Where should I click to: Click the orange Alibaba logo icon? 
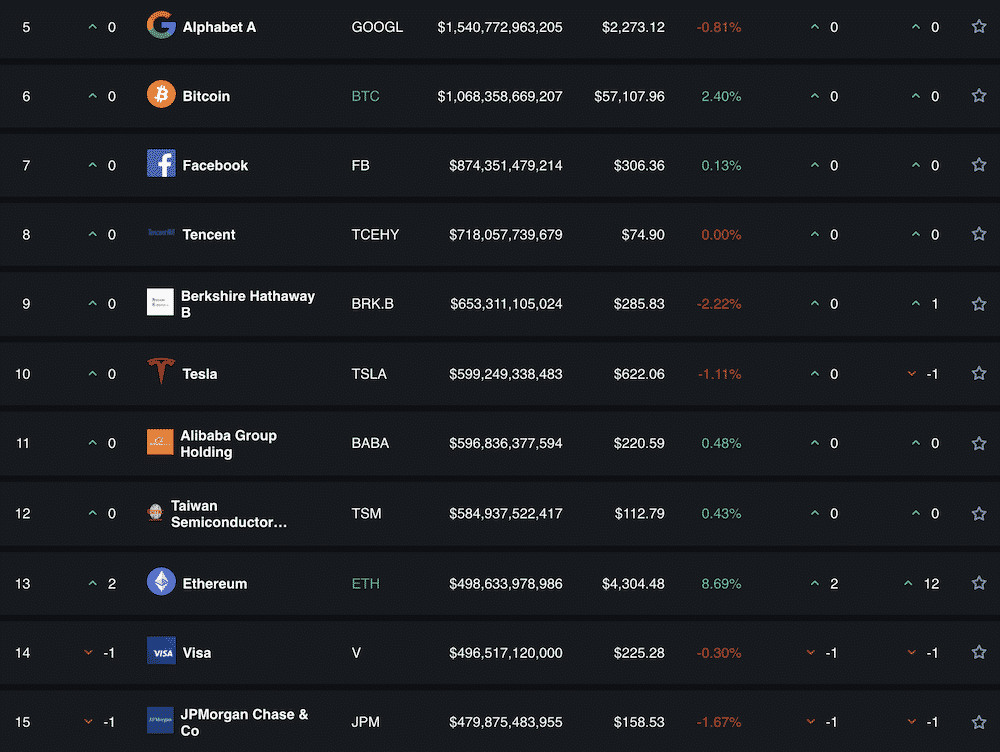pos(160,443)
